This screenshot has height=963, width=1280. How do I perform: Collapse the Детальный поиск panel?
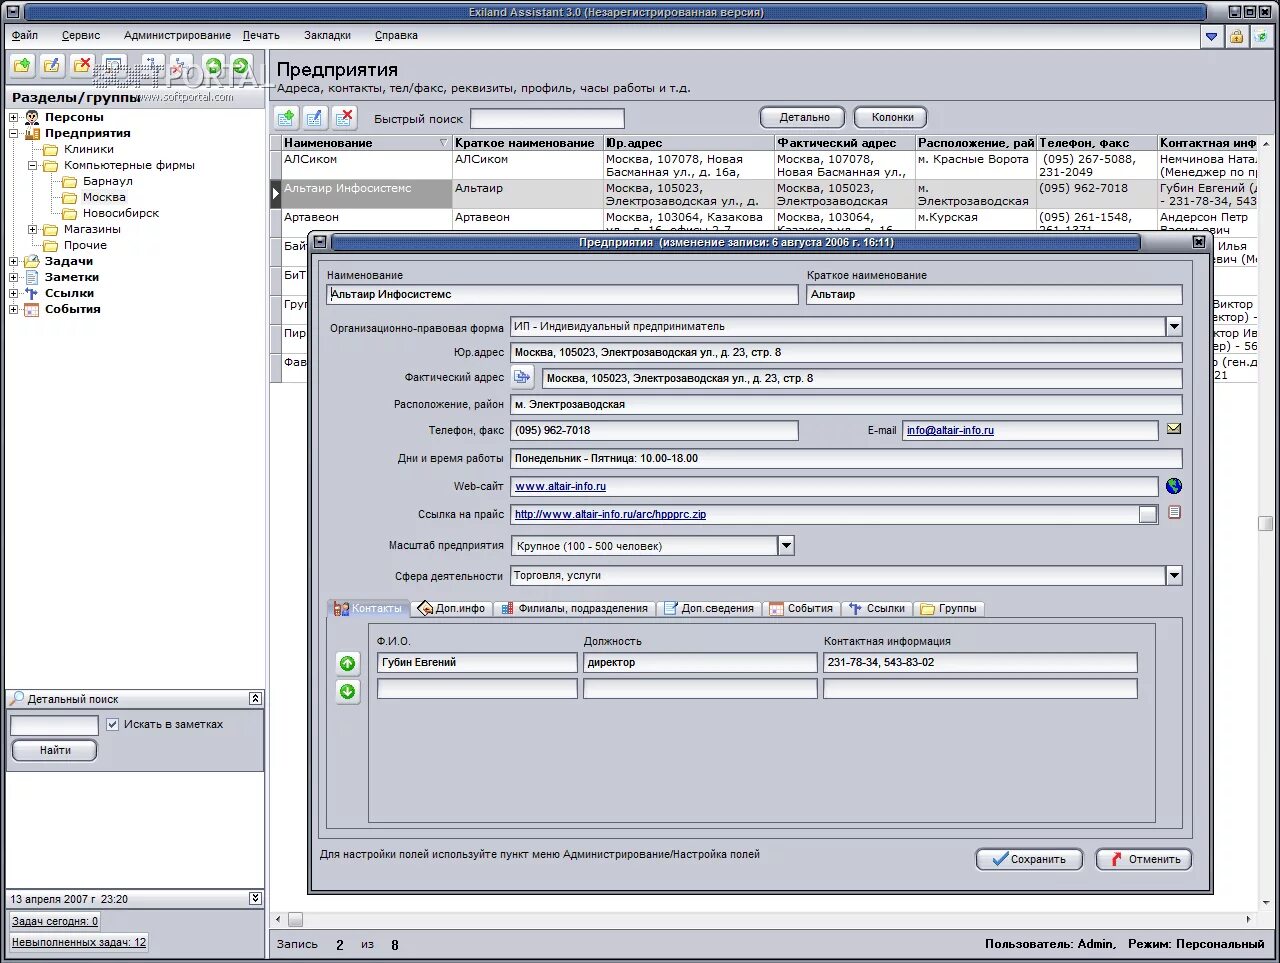click(x=255, y=698)
